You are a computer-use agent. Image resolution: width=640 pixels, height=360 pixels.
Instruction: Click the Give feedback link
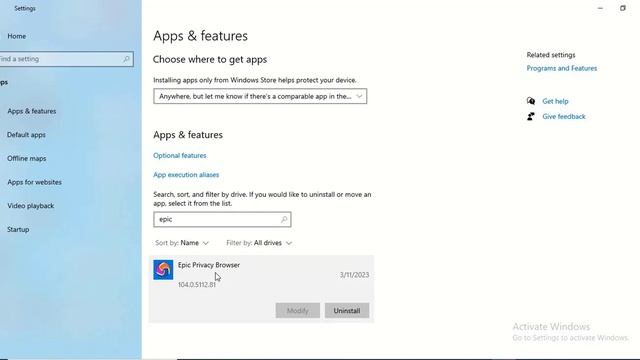[x=564, y=117]
